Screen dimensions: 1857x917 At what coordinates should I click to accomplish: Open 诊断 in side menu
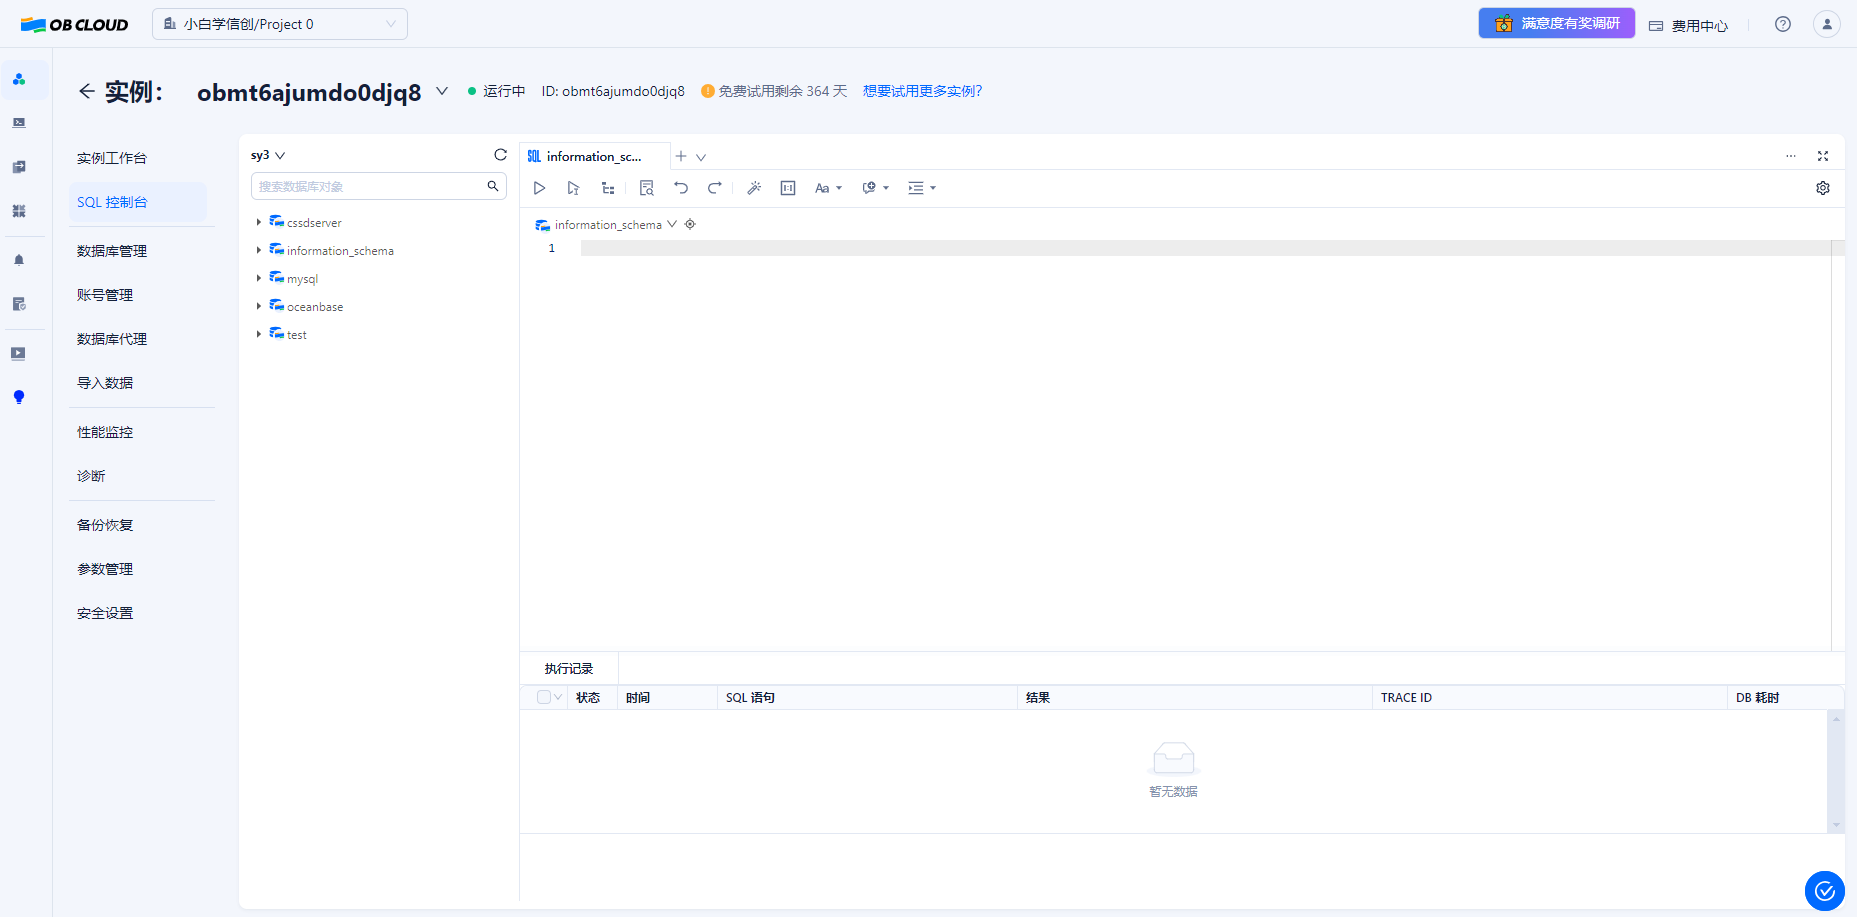pyautogui.click(x=91, y=476)
